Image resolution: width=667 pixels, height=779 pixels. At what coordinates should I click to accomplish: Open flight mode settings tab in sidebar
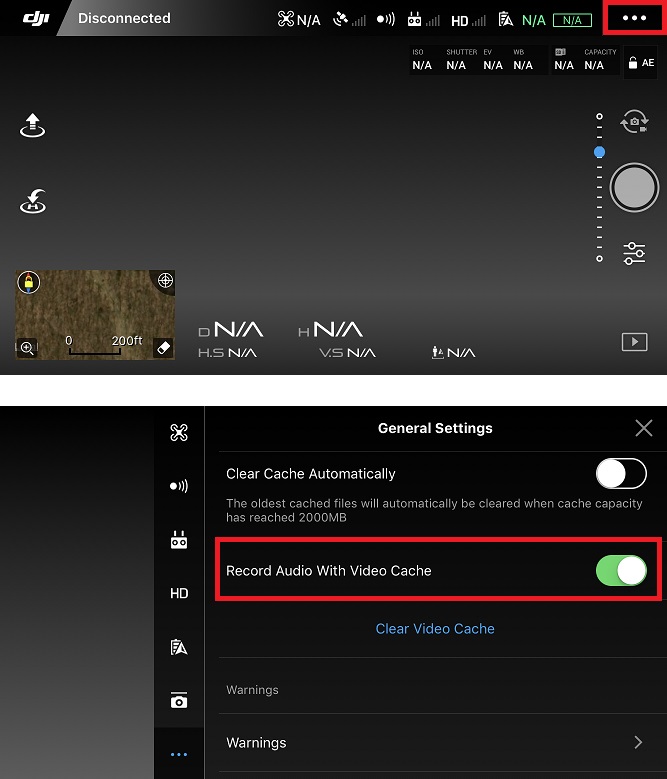point(179,647)
